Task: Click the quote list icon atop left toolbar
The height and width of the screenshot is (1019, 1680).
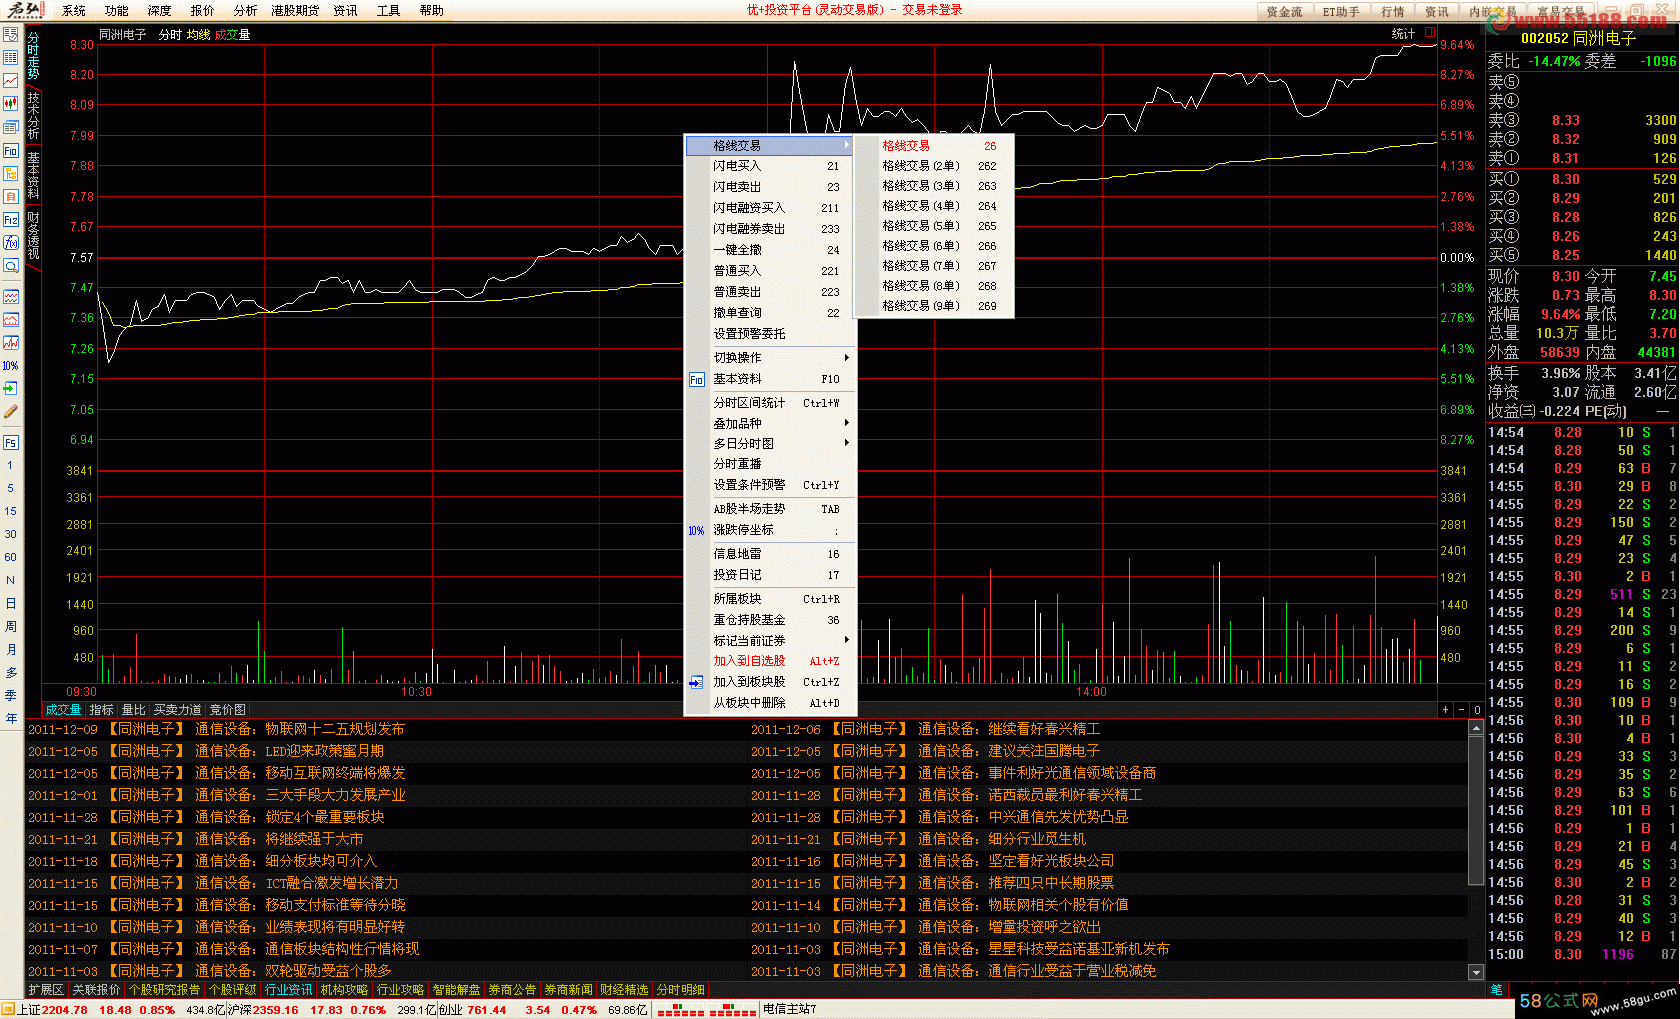Action: pos(11,34)
